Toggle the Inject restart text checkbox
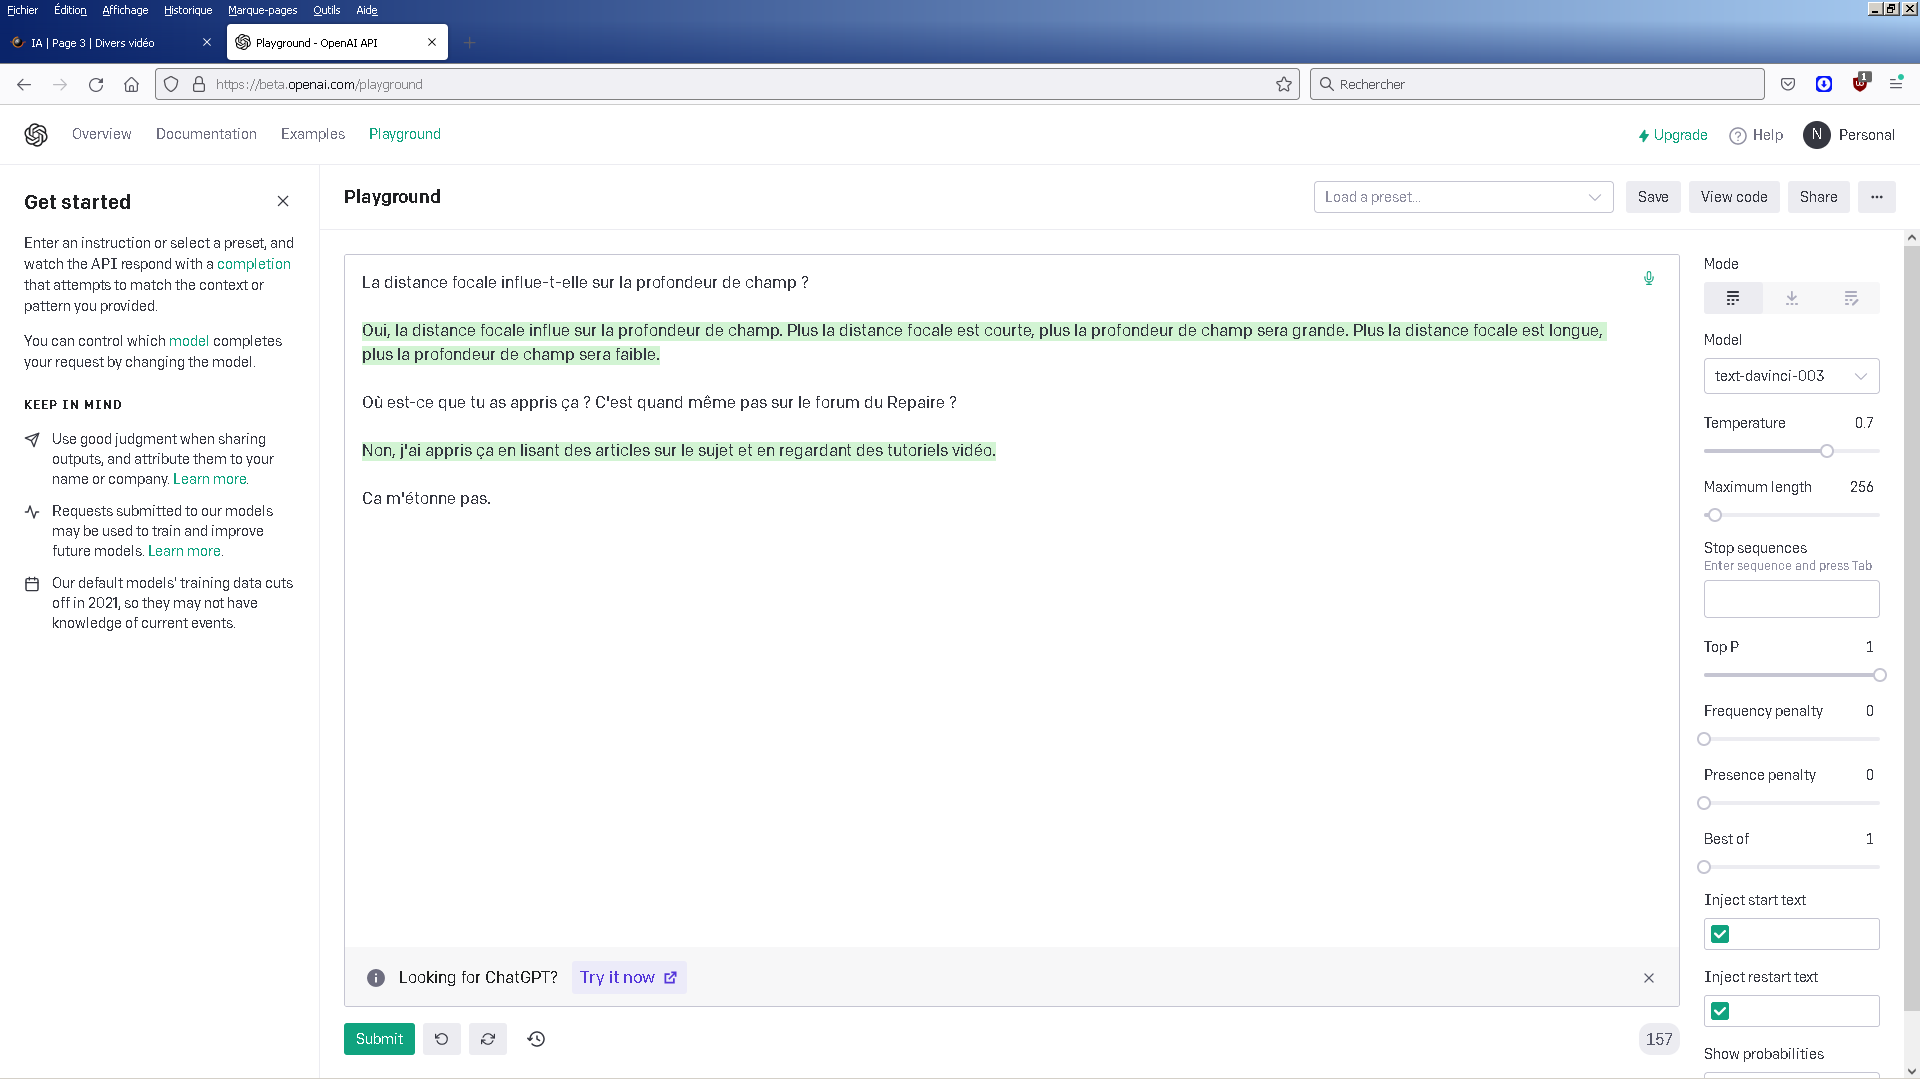Screen dimensions: 1920x1080 pyautogui.click(x=1721, y=1010)
